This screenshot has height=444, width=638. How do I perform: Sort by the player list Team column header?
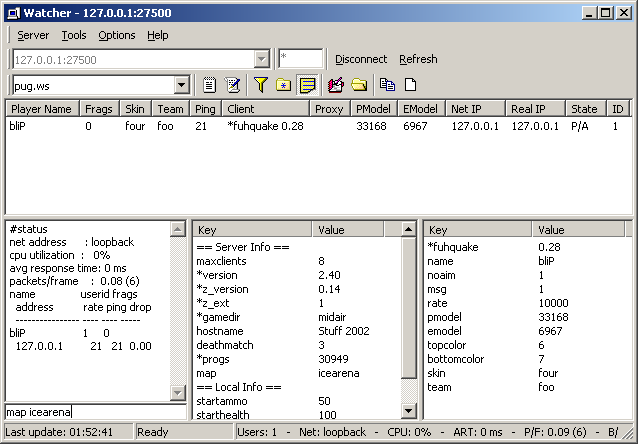pyautogui.click(x=170, y=109)
